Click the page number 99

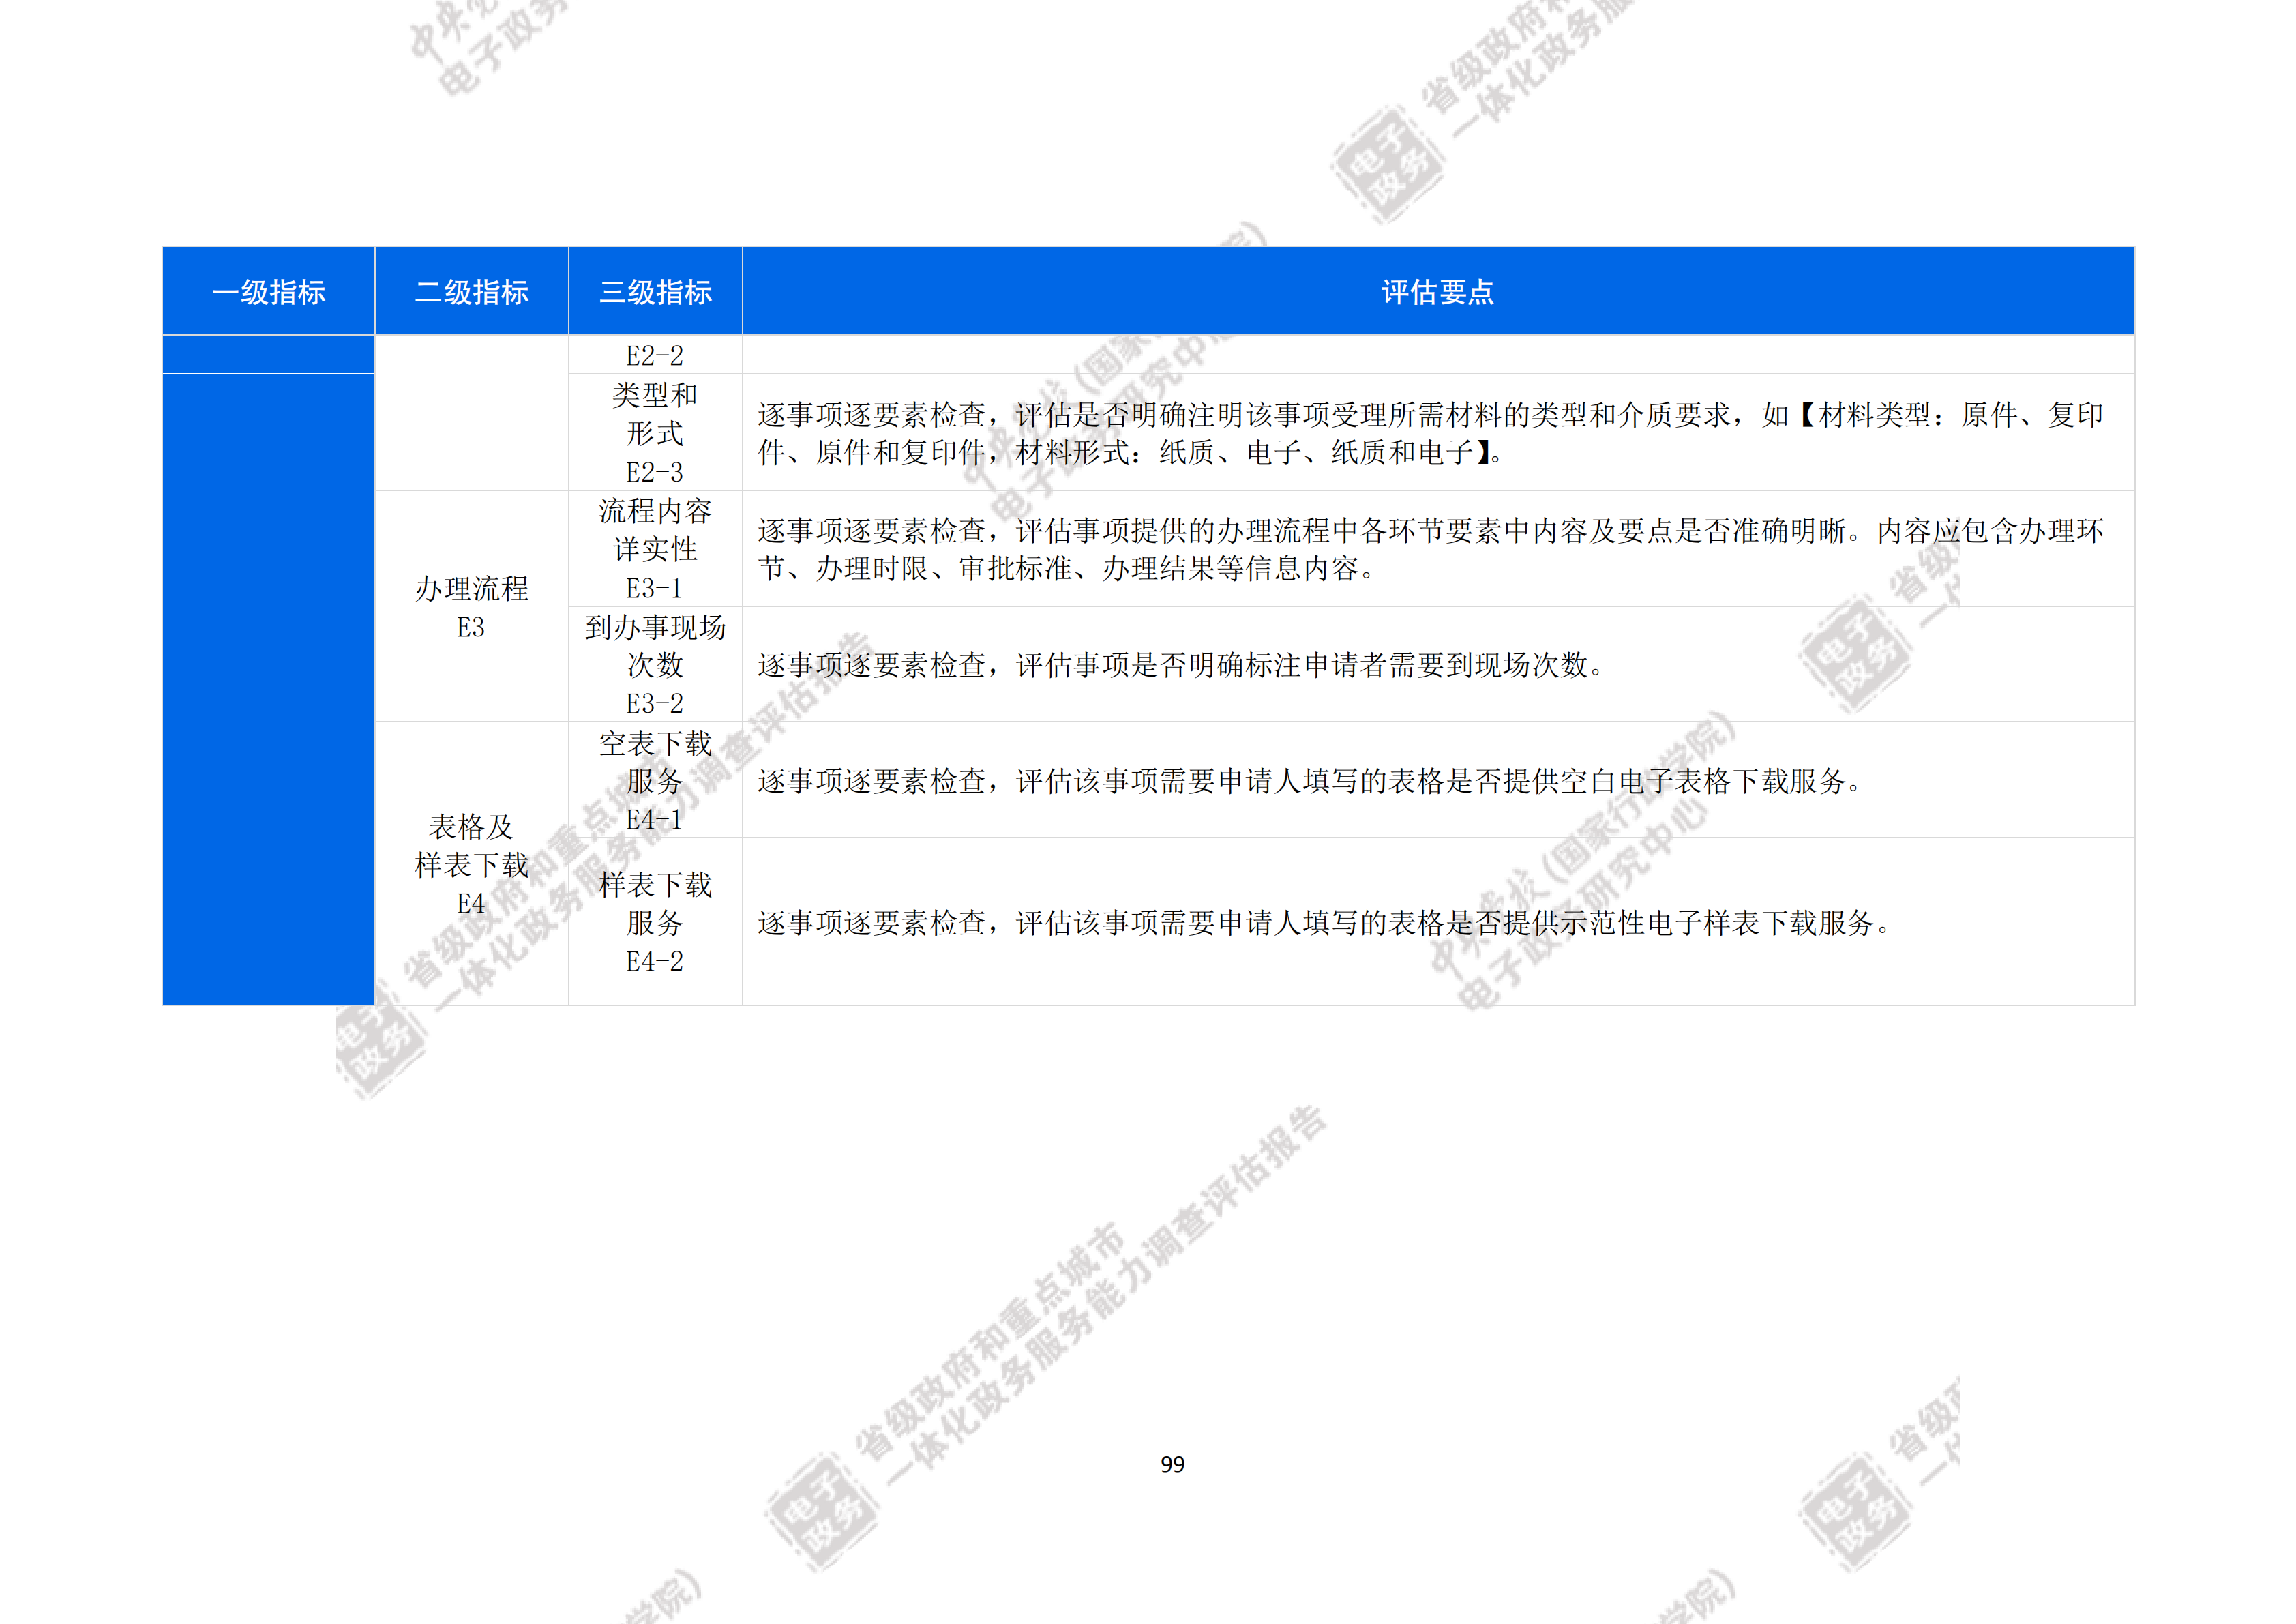(1172, 1464)
